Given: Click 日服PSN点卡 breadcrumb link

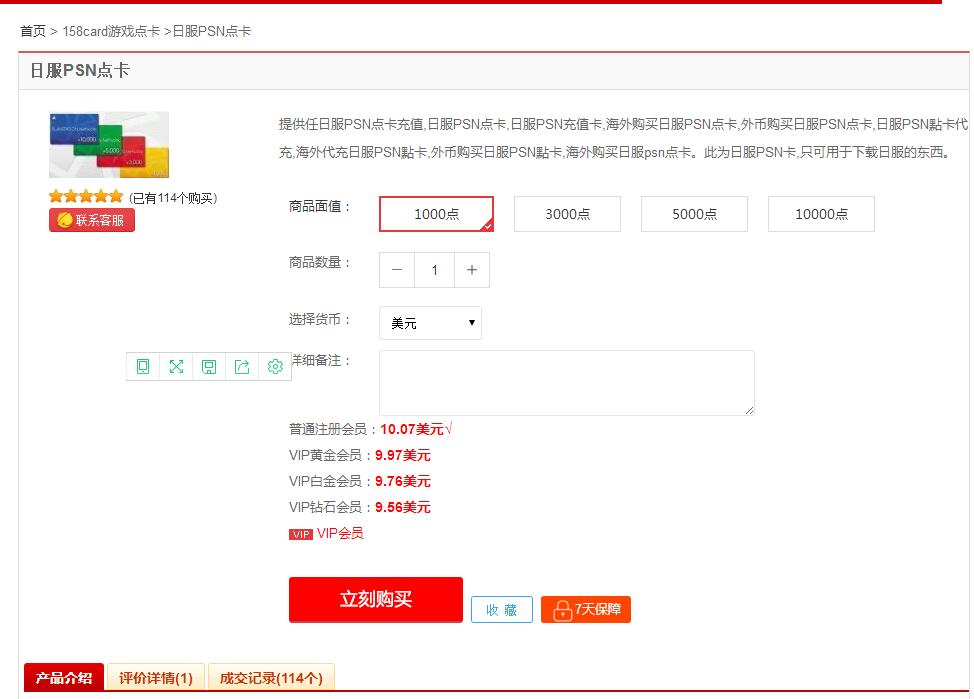Looking at the screenshot, I should coord(212,31).
